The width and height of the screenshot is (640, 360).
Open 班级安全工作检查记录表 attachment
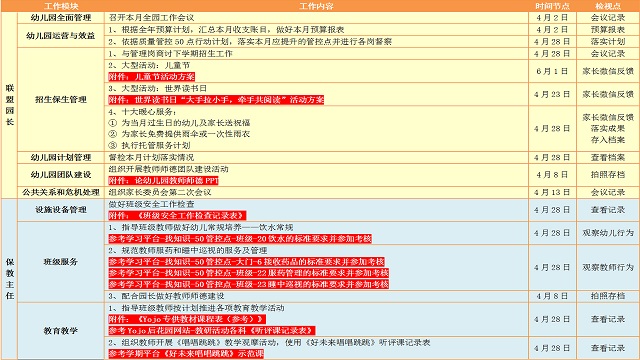pyautogui.click(x=178, y=215)
